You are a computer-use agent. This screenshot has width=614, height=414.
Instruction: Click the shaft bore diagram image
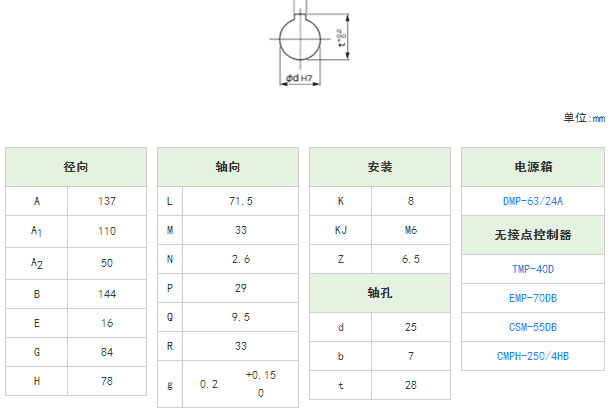[x=309, y=43]
